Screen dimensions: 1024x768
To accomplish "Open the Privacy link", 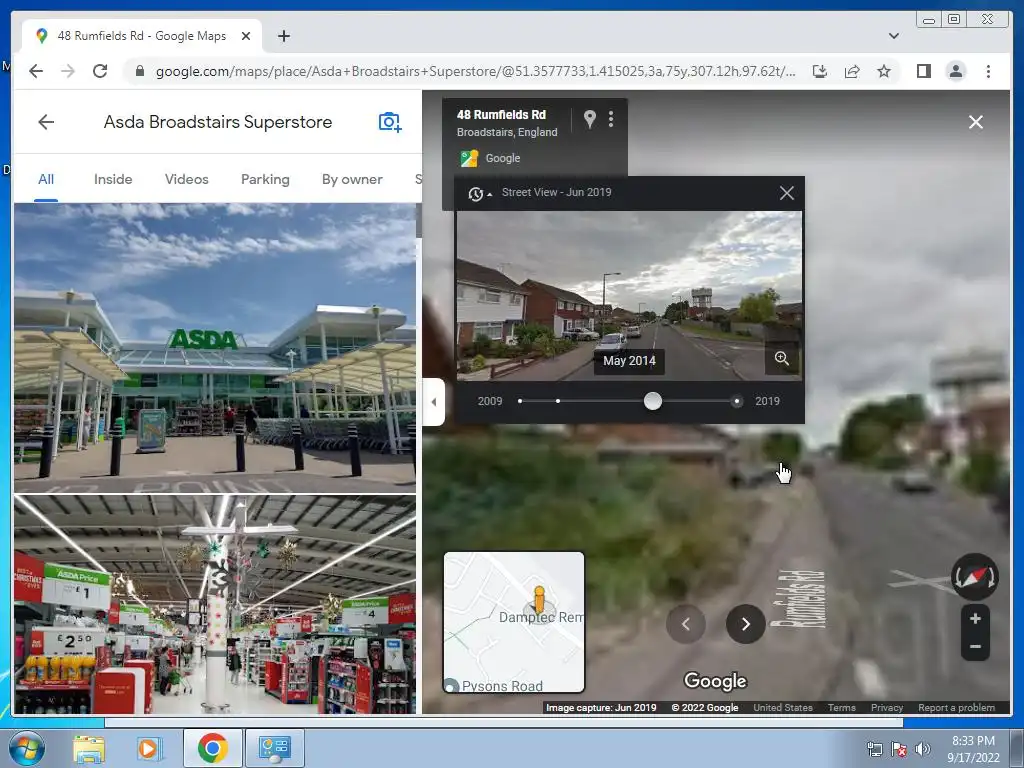I will (x=886, y=707).
